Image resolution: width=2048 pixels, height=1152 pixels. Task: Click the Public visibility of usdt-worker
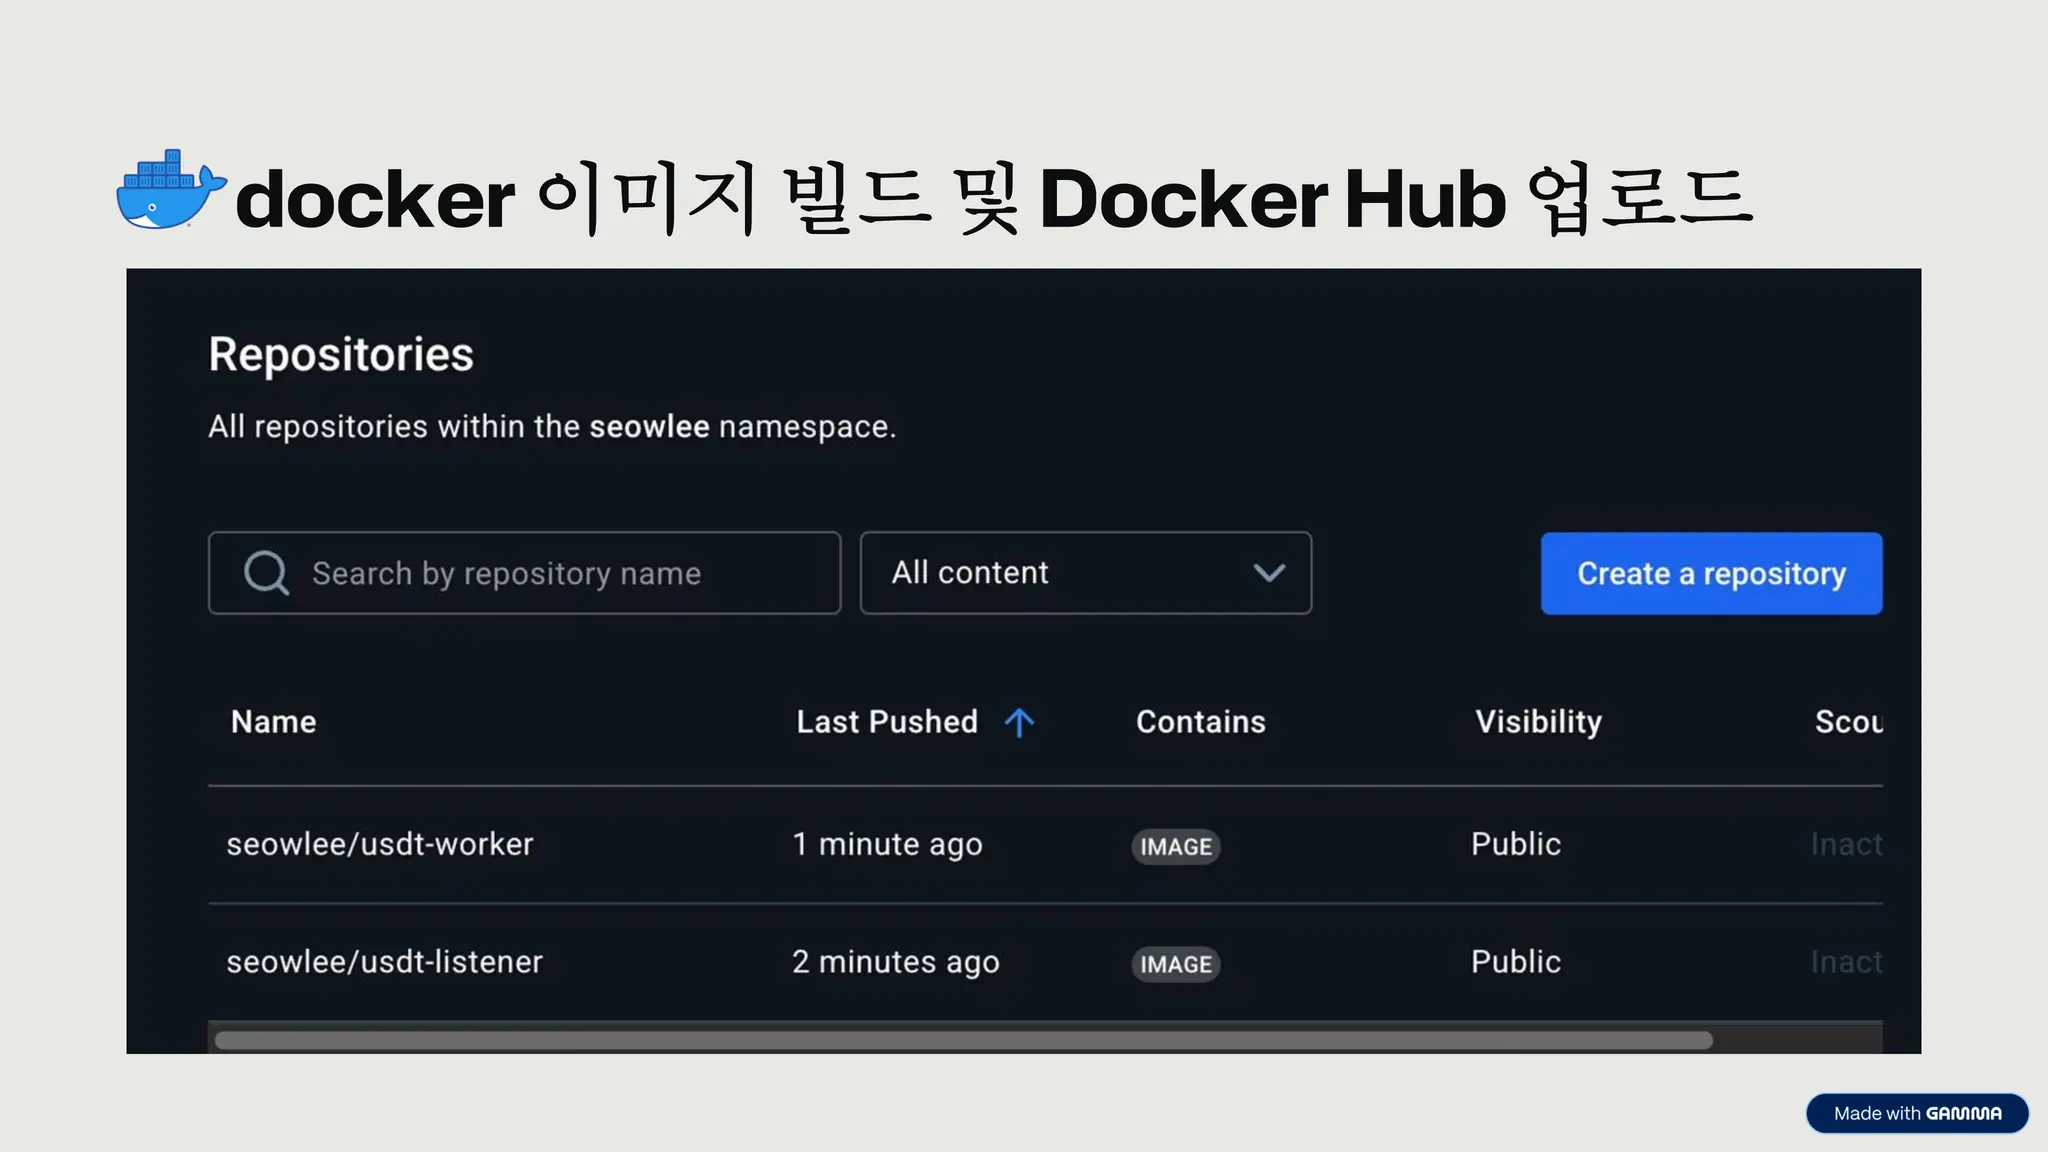(1515, 845)
